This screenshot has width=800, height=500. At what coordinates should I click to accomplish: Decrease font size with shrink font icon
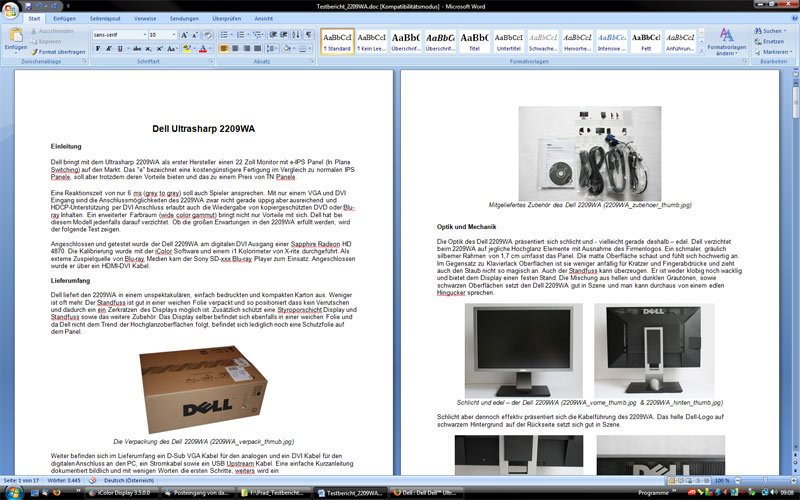pyautogui.click(x=194, y=35)
